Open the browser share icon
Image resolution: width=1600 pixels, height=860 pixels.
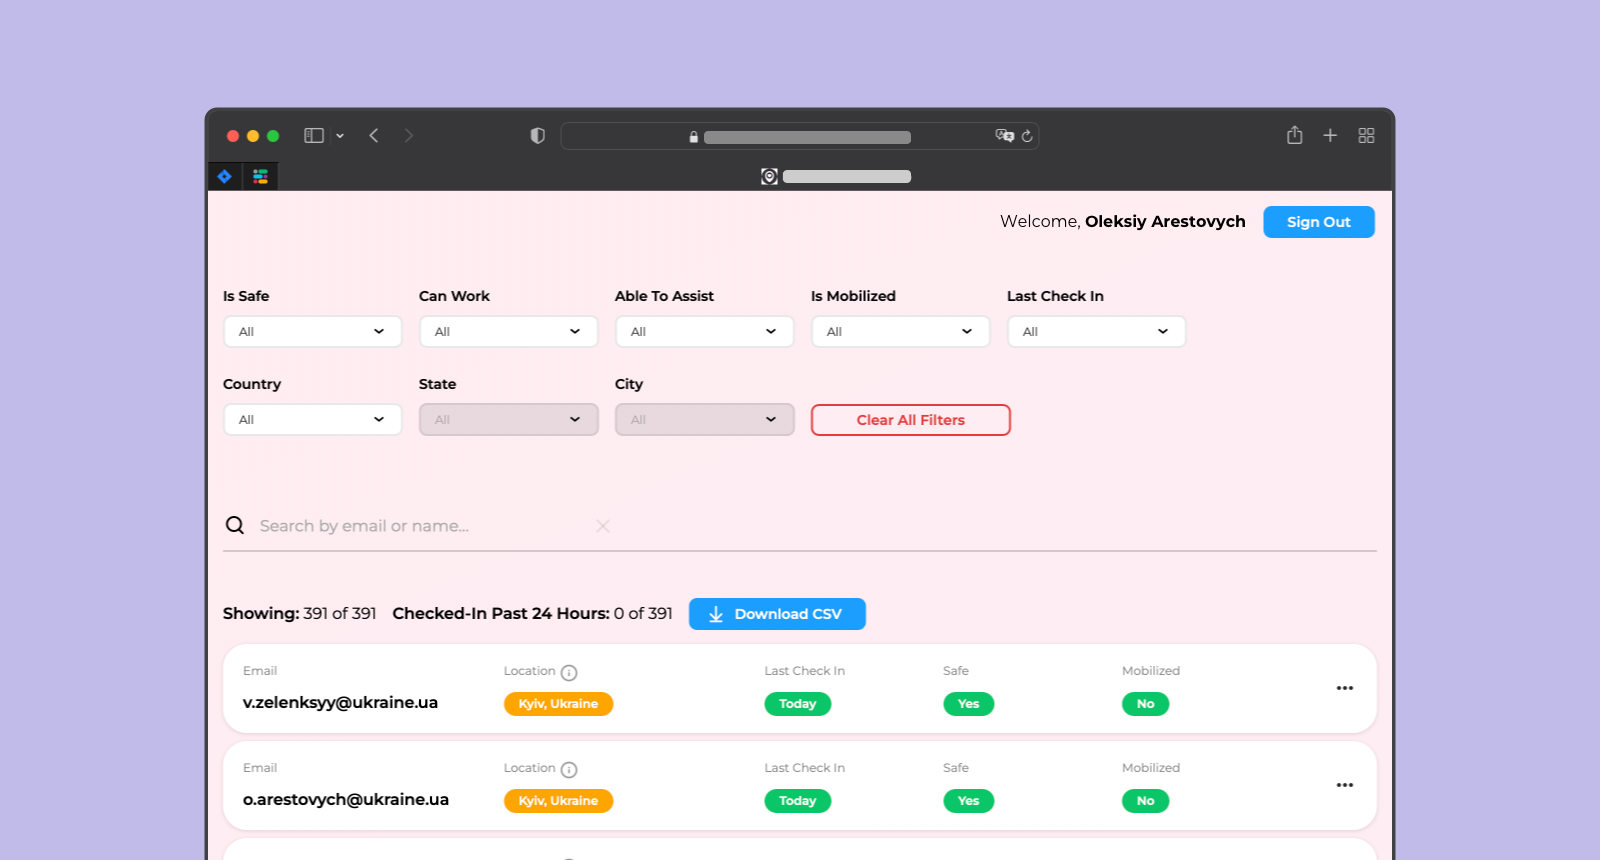[x=1294, y=136]
